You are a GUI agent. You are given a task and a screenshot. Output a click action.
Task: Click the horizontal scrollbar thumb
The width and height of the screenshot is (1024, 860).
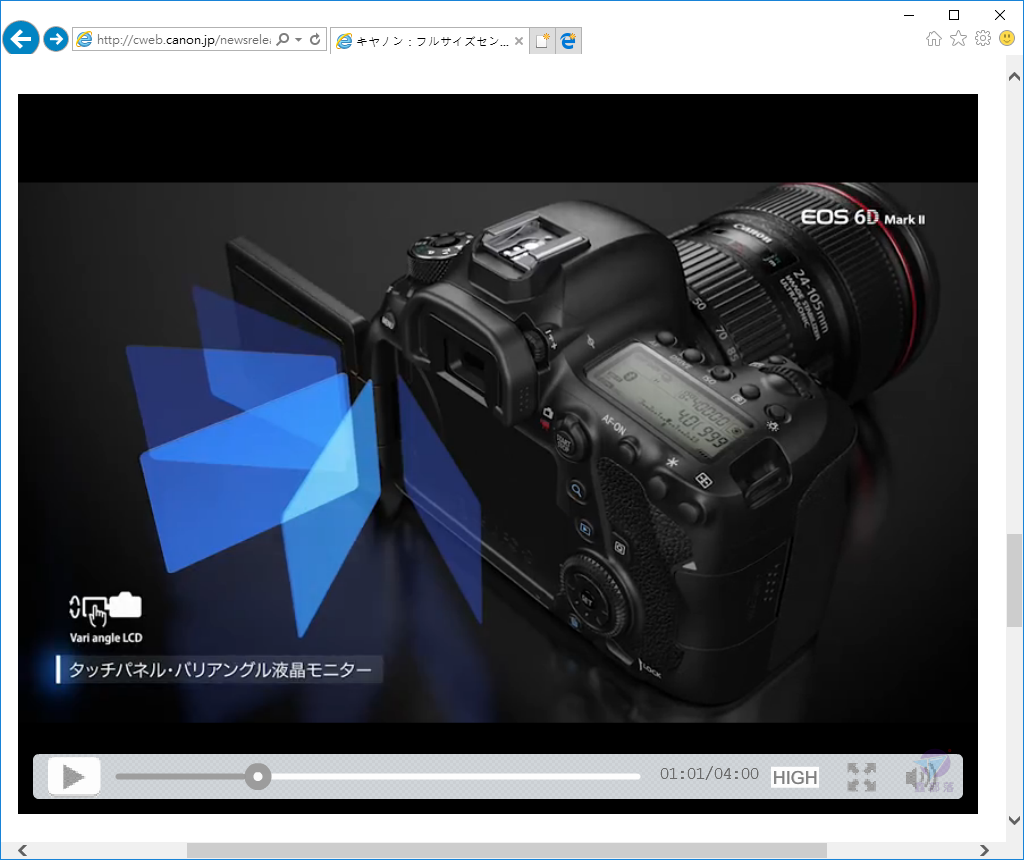[x=507, y=850]
